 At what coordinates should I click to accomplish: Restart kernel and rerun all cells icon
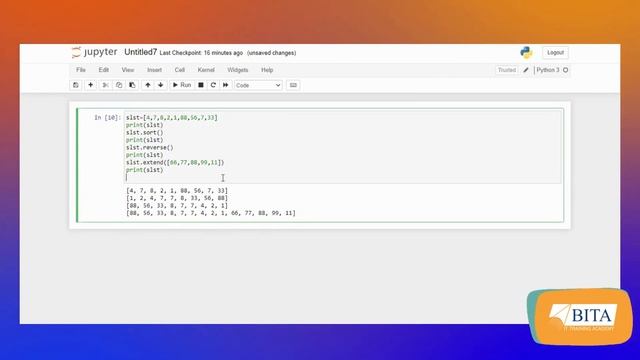226,85
